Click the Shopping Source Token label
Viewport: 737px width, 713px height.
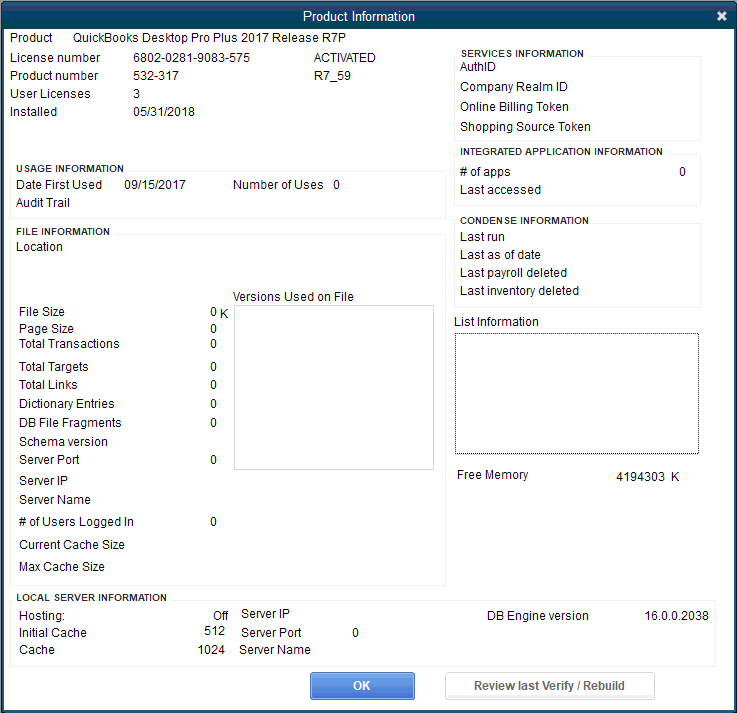point(525,127)
